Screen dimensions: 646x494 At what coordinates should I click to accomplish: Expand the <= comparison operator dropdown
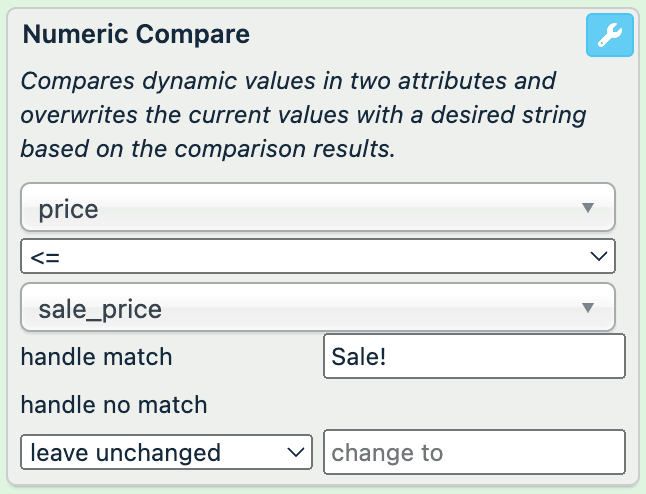[317, 257]
